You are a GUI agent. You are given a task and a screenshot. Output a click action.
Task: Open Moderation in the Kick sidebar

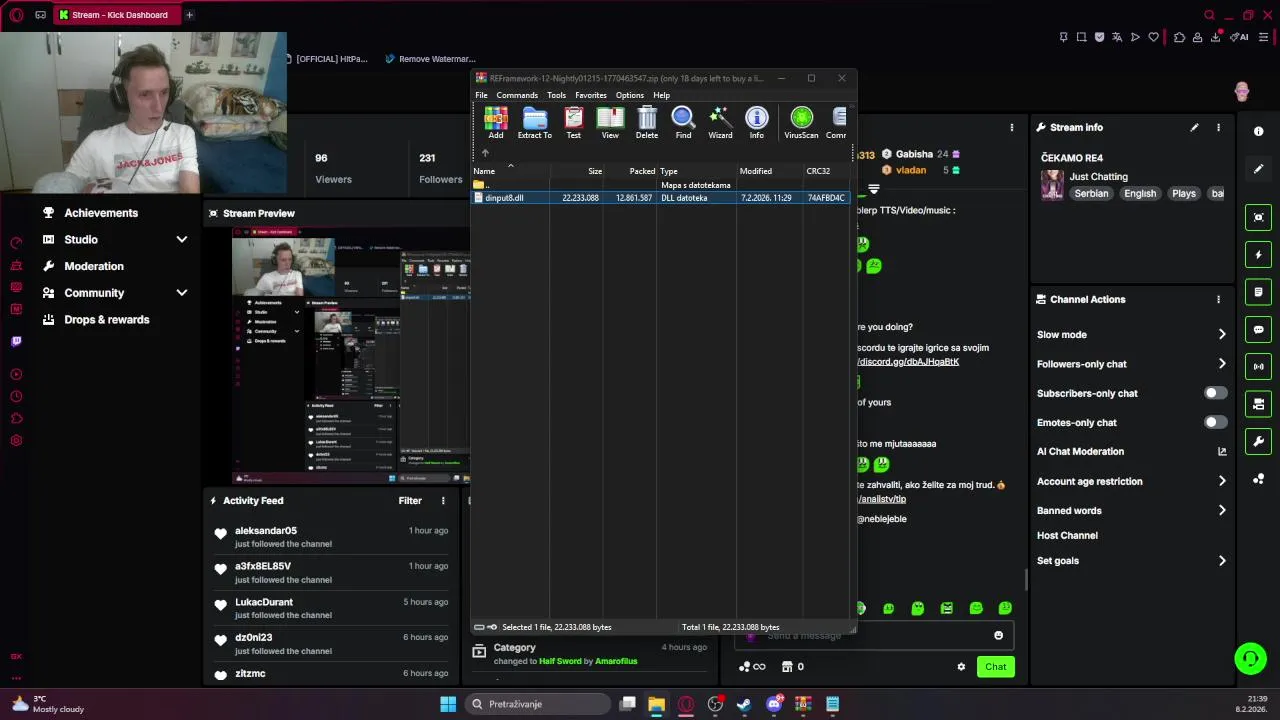[x=94, y=266]
